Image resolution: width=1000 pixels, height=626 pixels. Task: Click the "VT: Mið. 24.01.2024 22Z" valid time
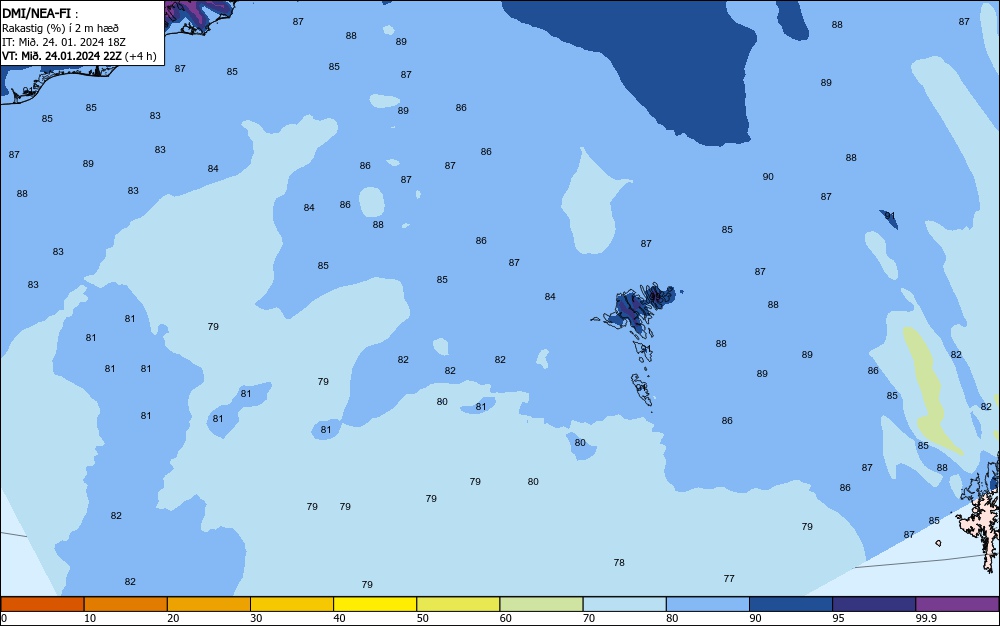point(62,56)
